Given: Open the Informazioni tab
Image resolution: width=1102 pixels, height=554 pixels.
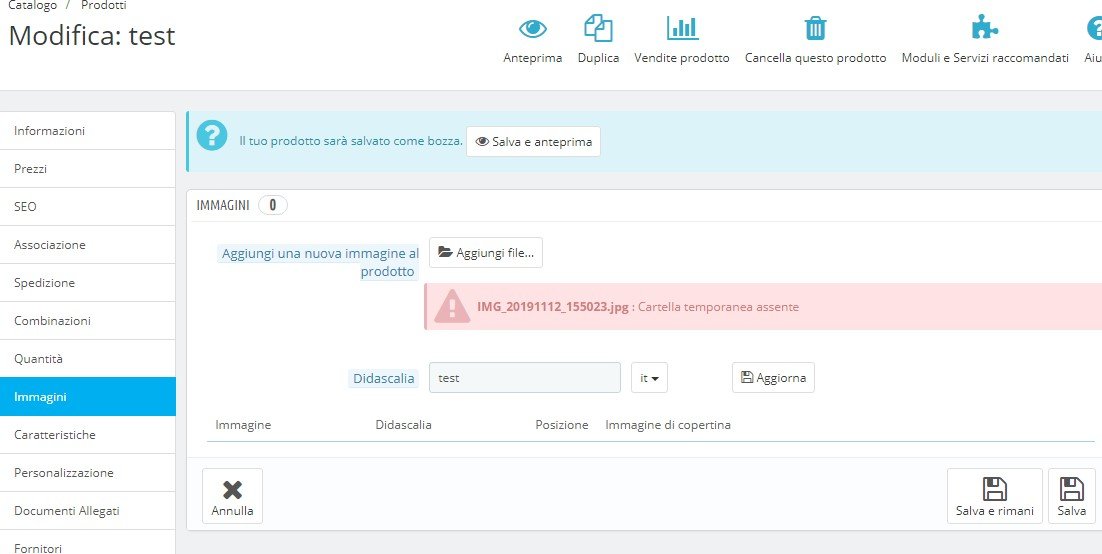Looking at the screenshot, I should pyautogui.click(x=87, y=131).
